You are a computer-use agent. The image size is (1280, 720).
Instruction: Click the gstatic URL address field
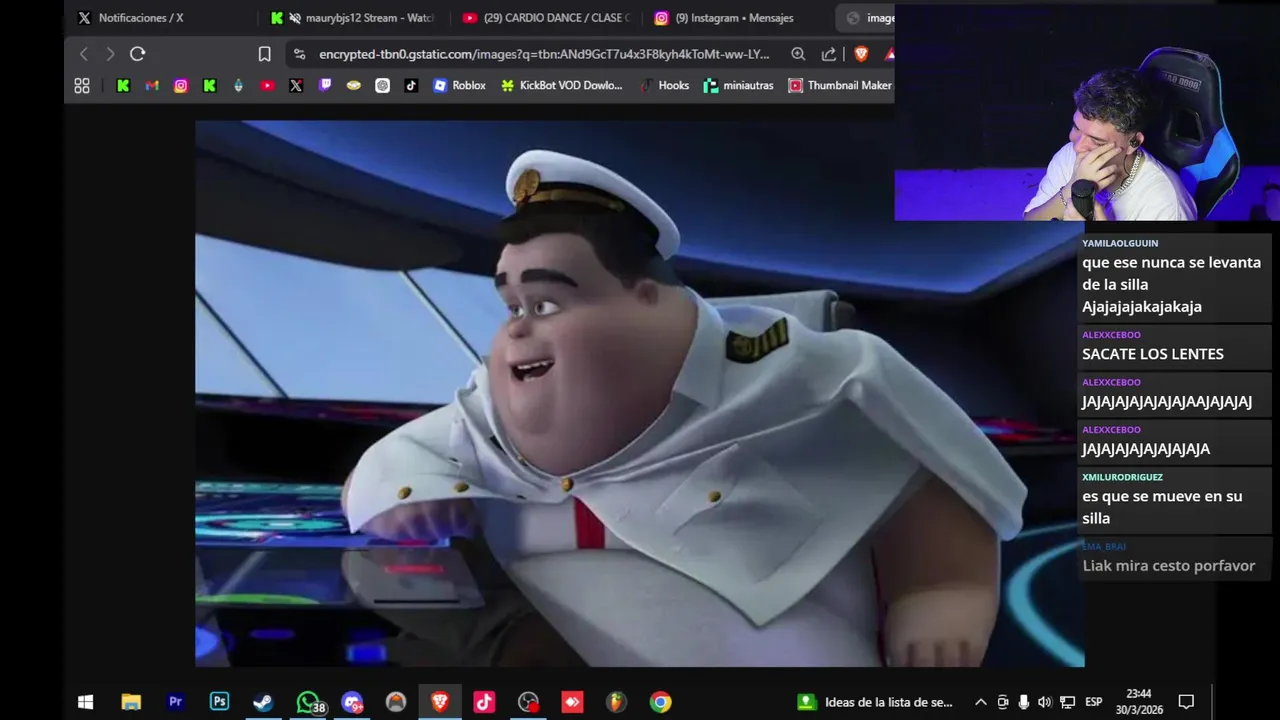[544, 54]
